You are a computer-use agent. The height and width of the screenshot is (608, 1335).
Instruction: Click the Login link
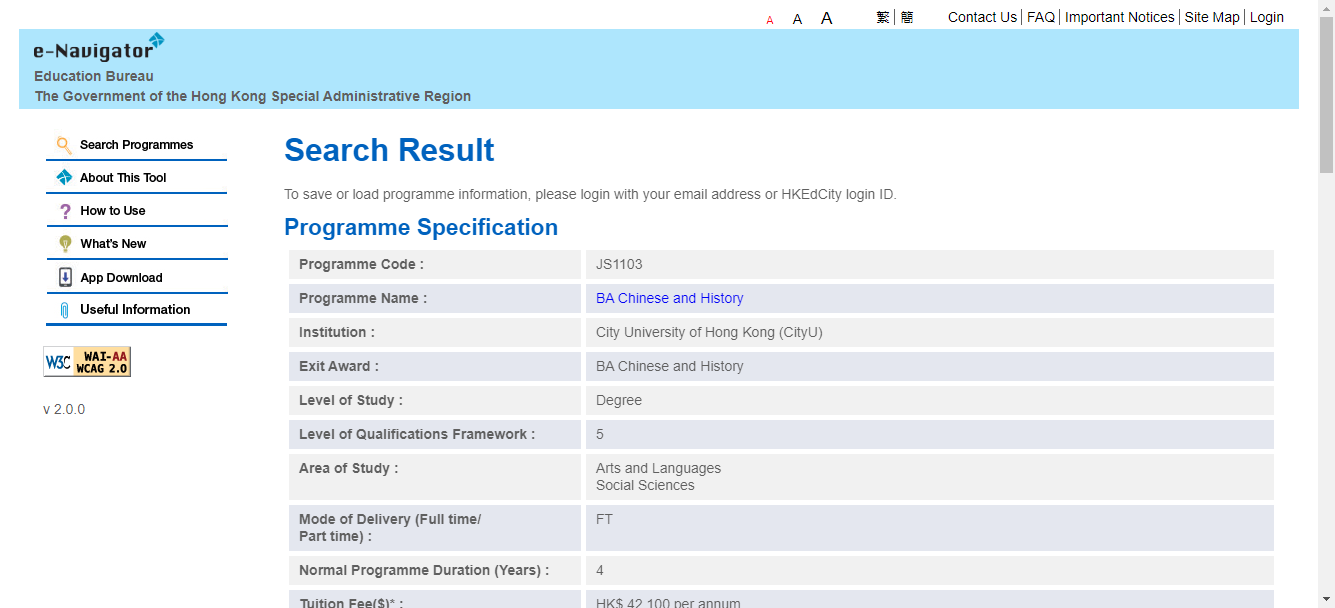(x=1267, y=17)
